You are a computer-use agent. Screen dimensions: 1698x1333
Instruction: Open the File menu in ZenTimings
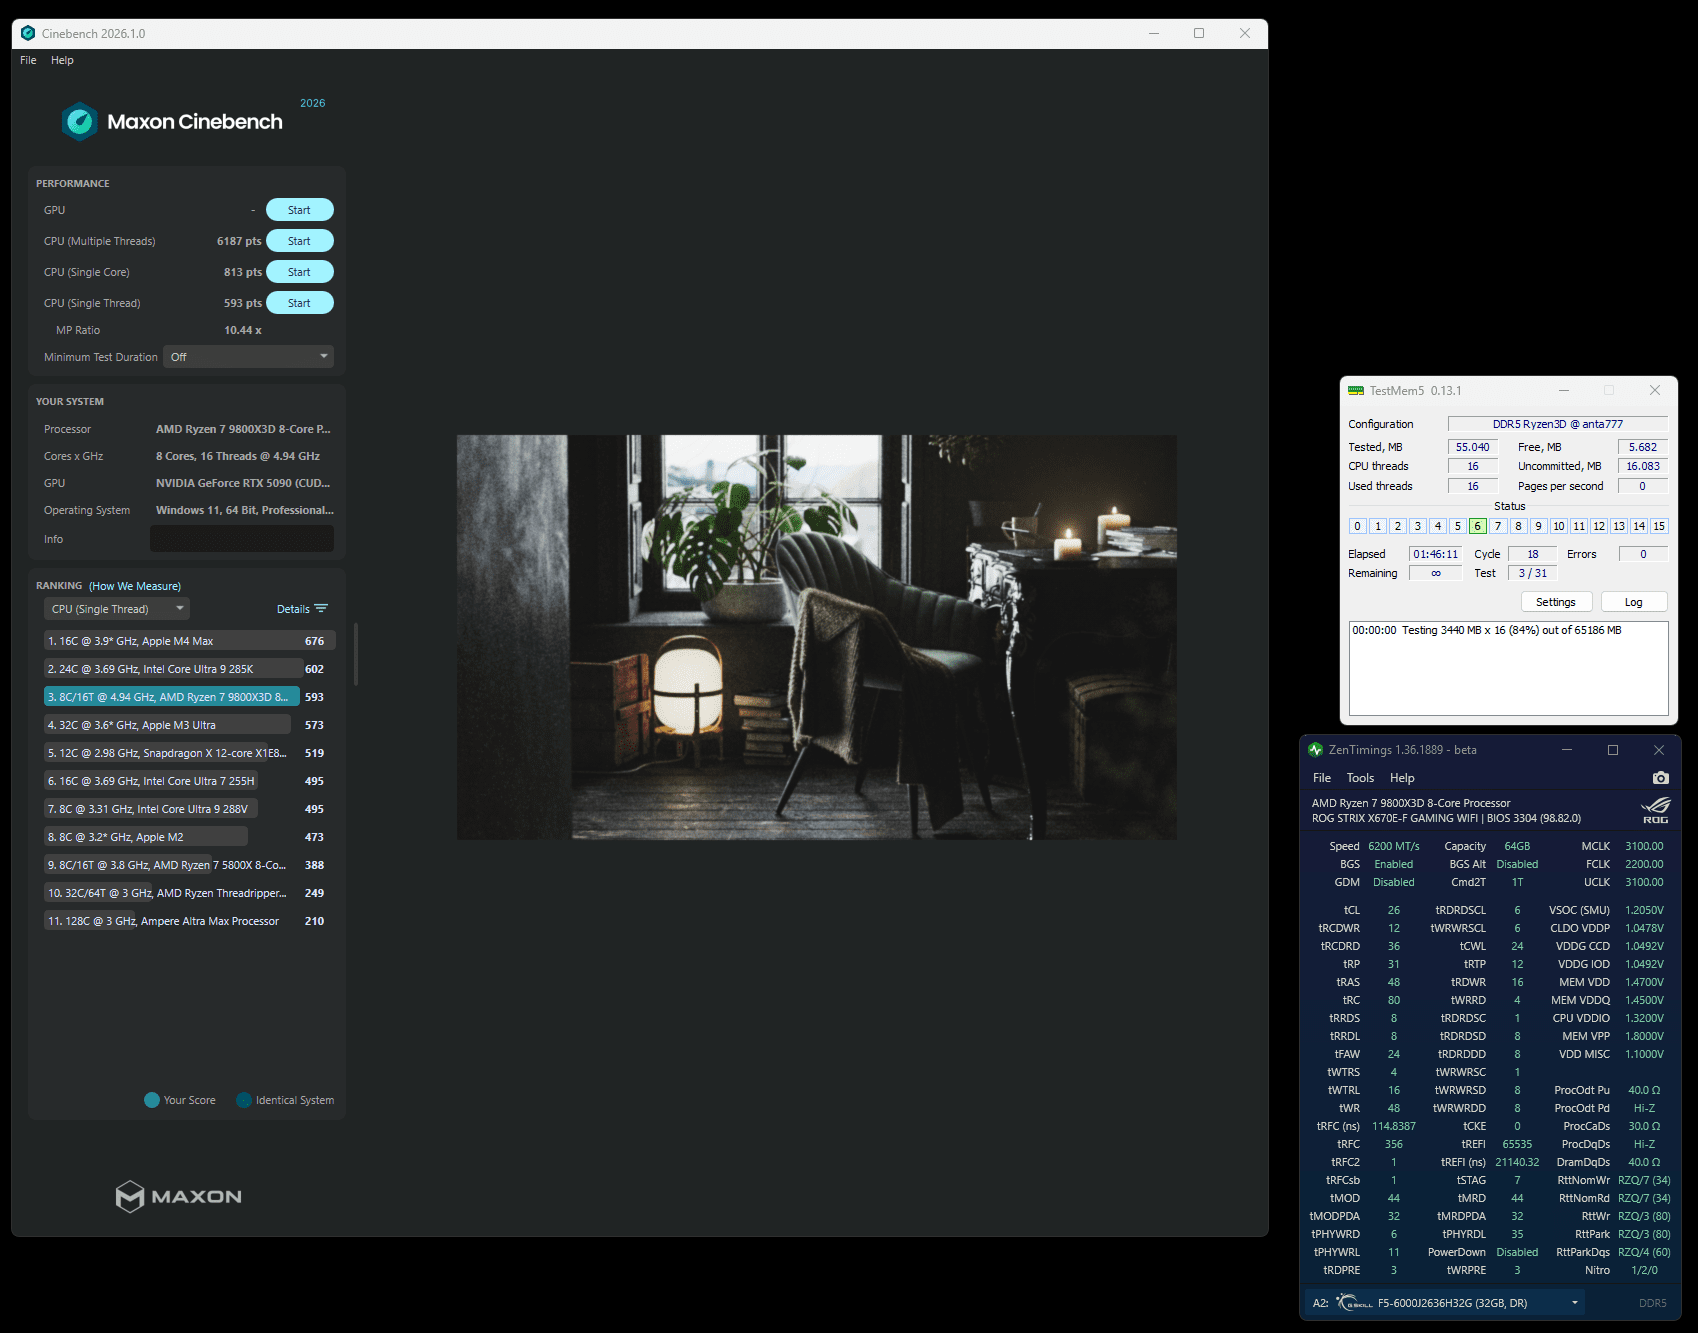(x=1322, y=778)
